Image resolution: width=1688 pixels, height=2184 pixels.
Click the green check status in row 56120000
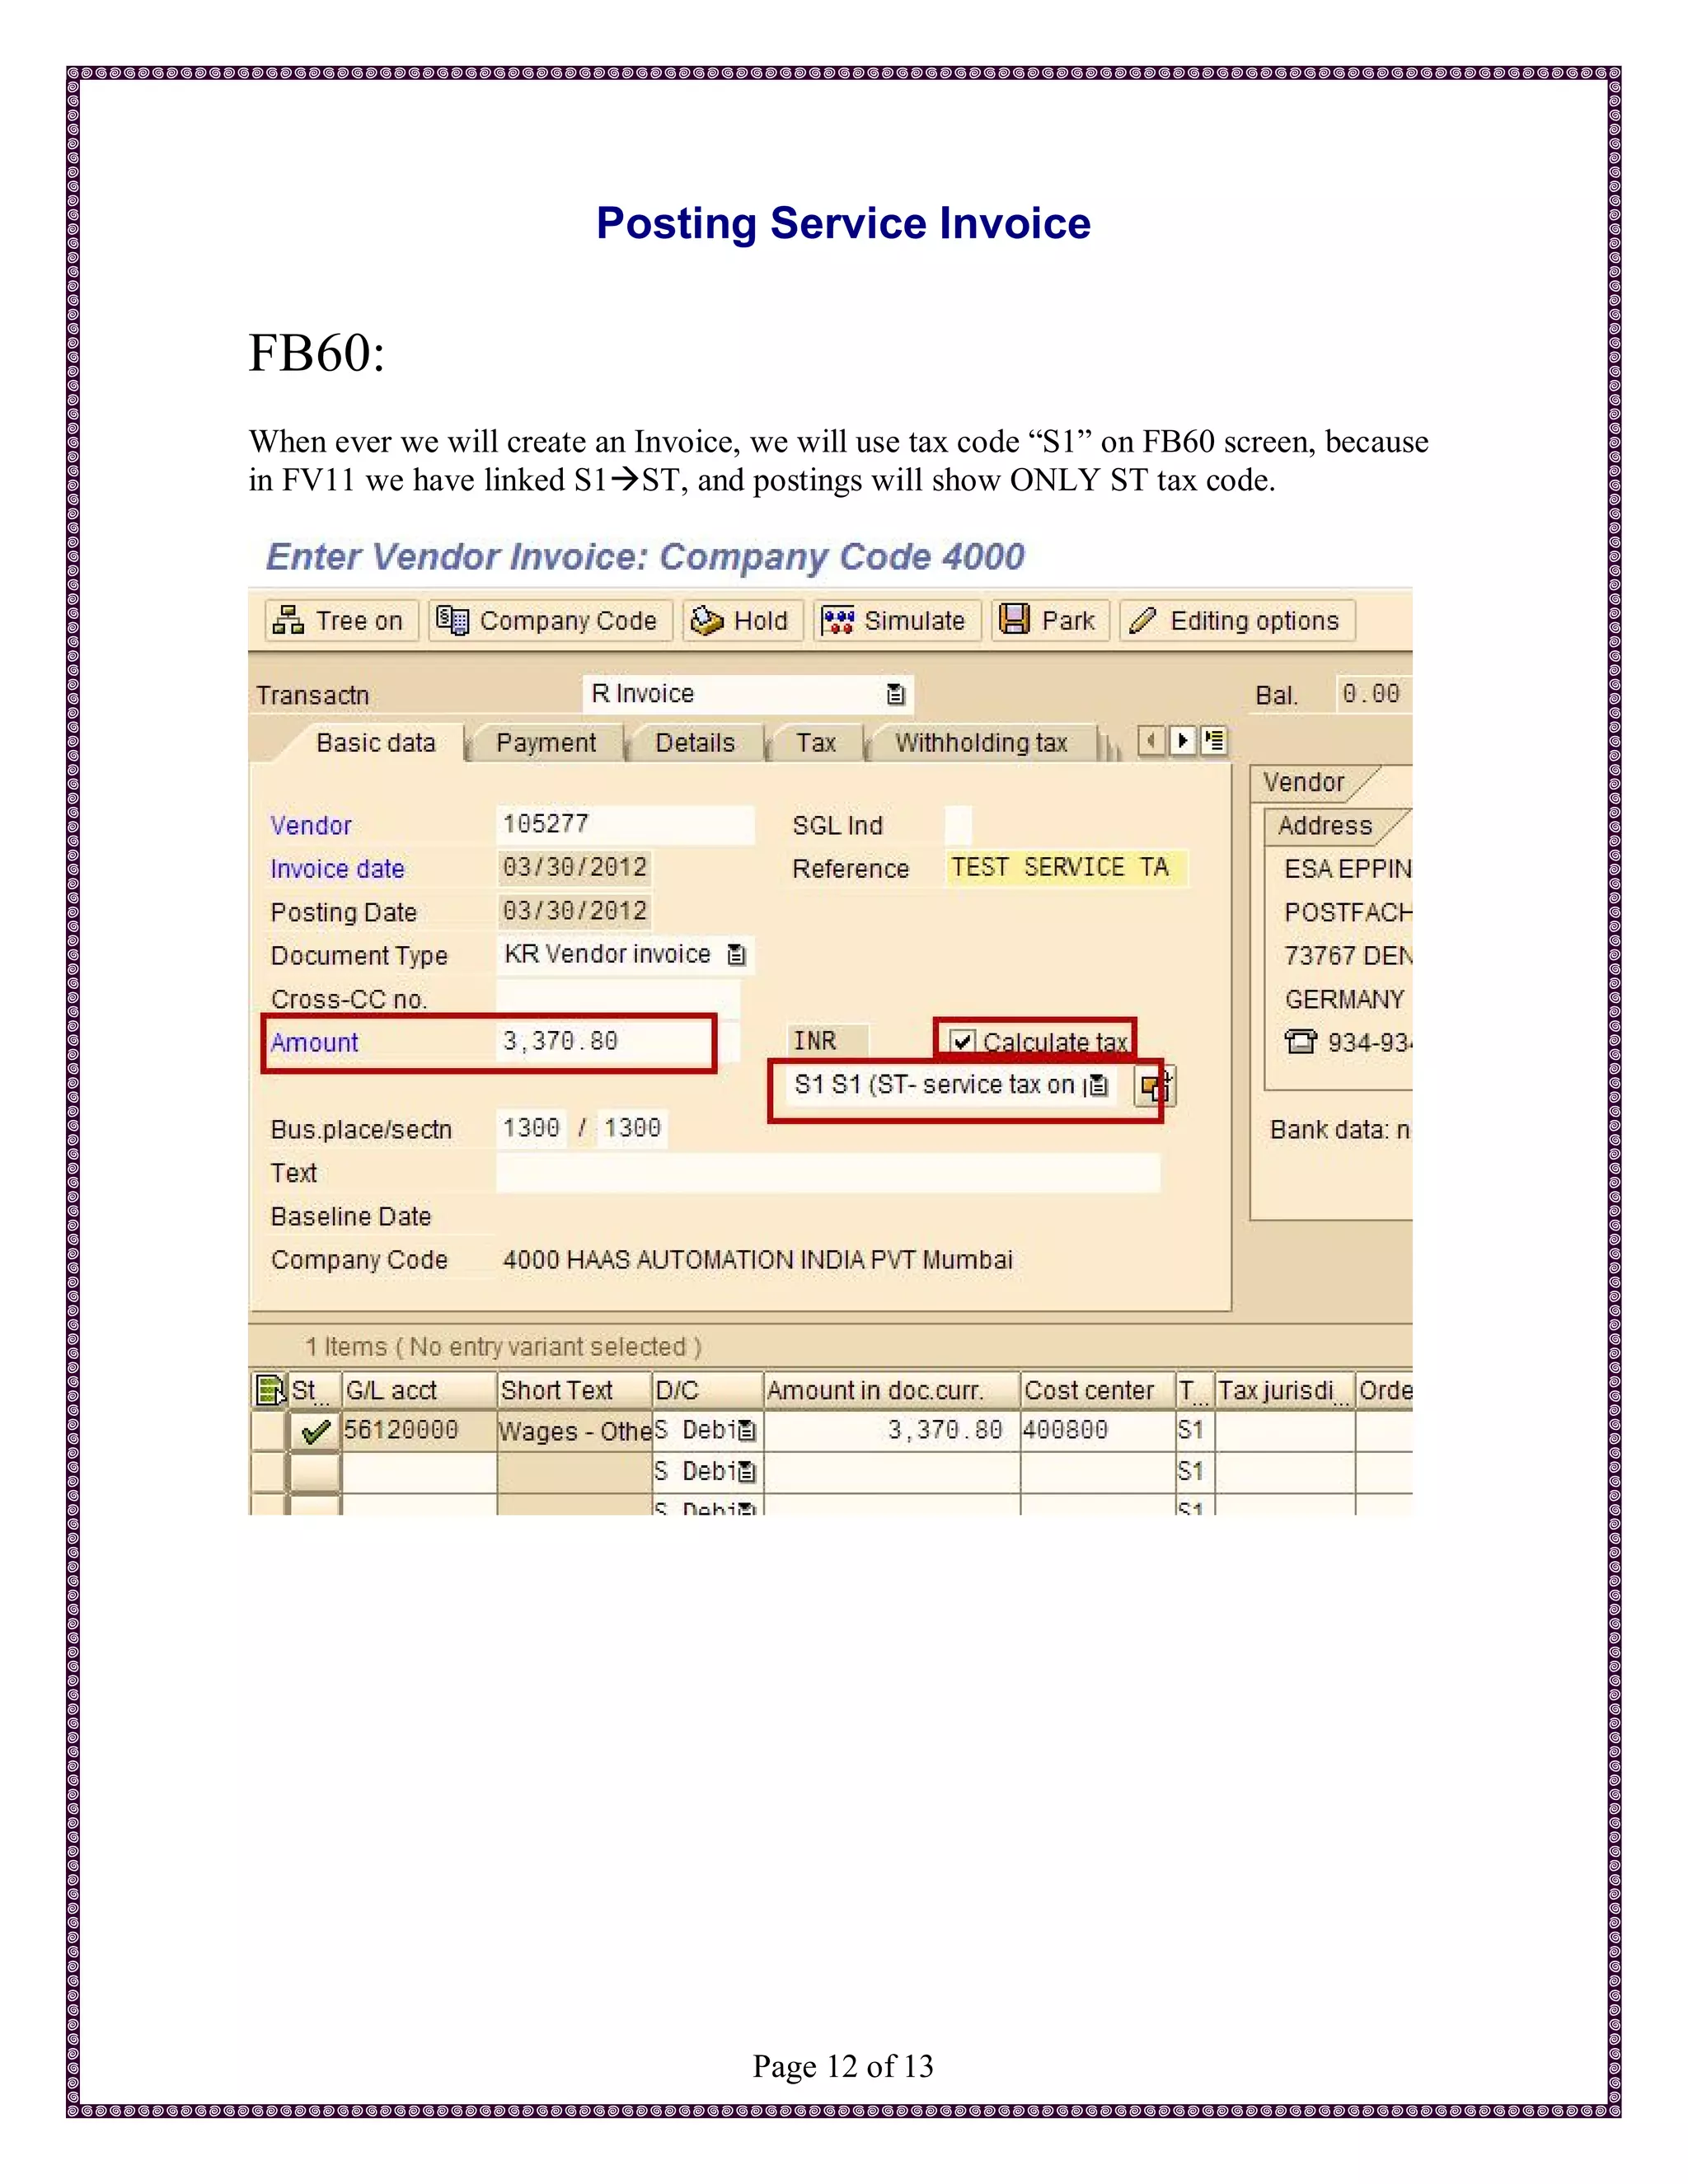pos(315,1431)
